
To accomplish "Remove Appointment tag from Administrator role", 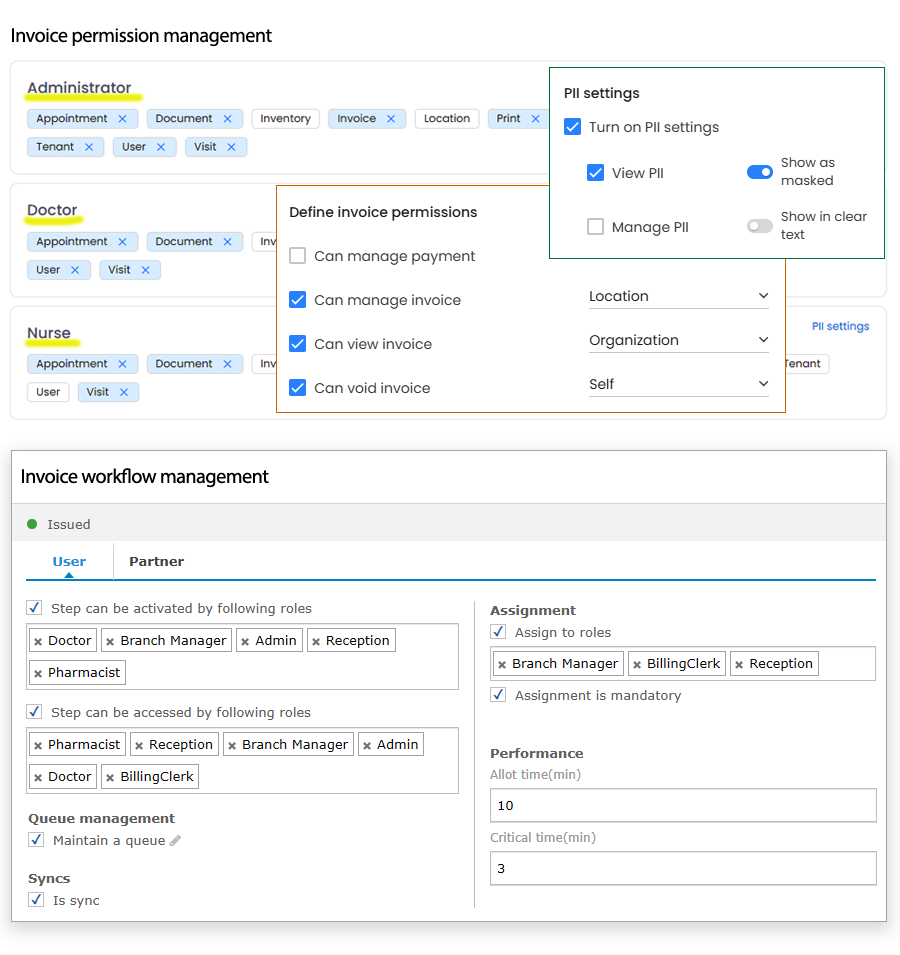I will click(x=122, y=119).
